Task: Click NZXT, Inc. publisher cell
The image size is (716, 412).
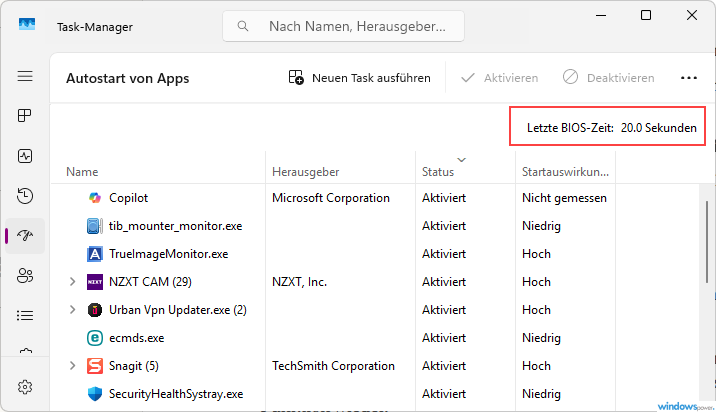Action: click(300, 282)
